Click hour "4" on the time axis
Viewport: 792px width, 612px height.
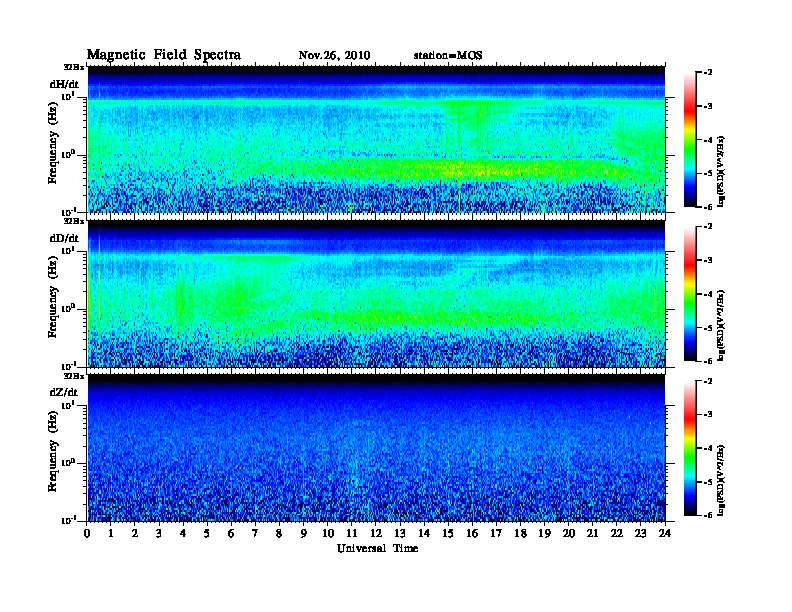[x=183, y=533]
